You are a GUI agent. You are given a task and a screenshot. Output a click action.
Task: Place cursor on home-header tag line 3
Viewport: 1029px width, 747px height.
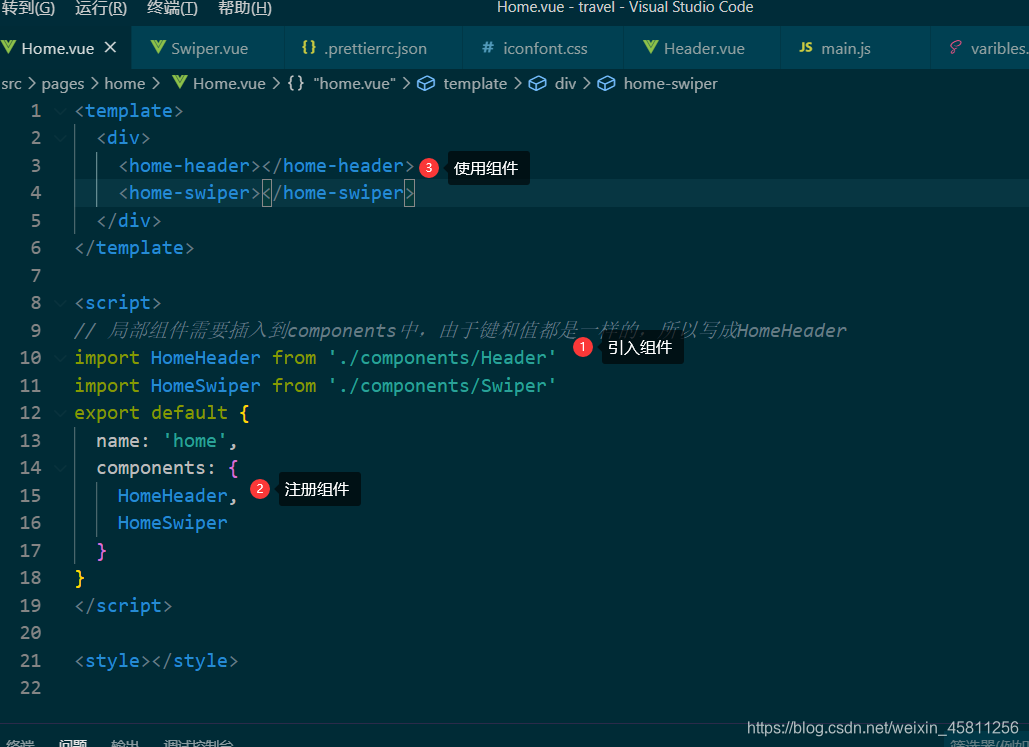266,166
